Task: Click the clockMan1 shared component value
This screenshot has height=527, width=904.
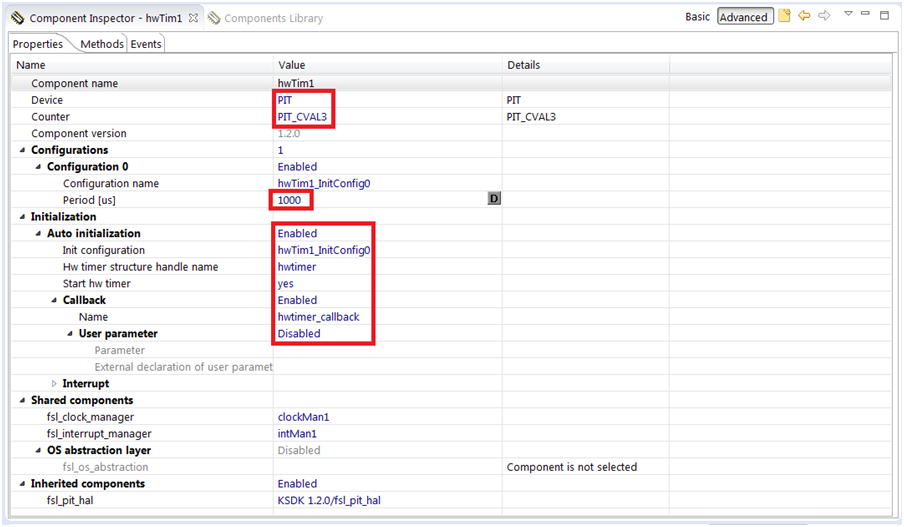Action: (303, 417)
